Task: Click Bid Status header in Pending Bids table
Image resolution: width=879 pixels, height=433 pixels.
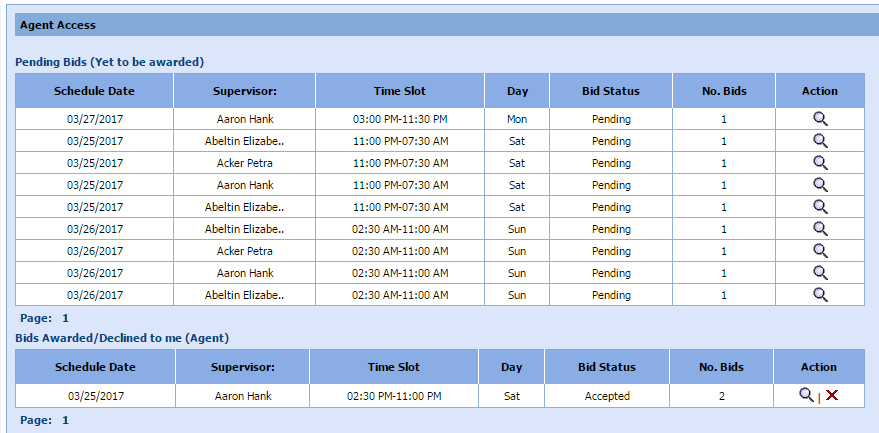Action: coord(610,91)
